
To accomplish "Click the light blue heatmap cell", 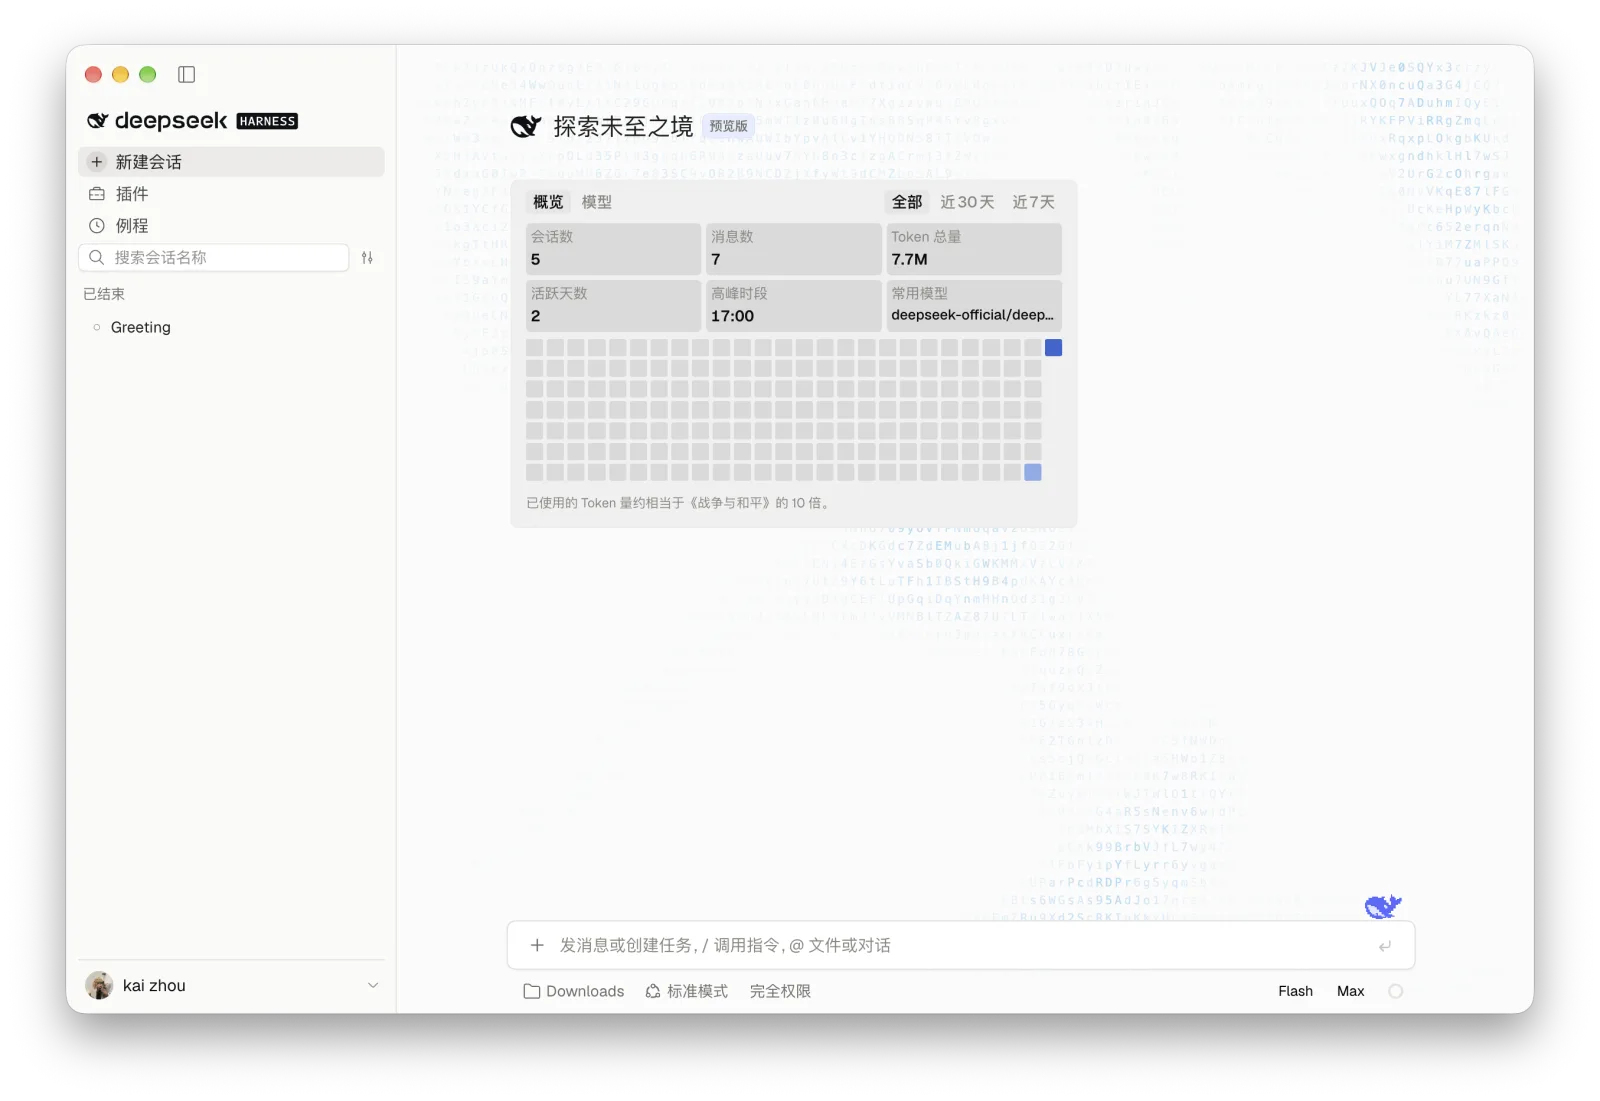I will click(x=1033, y=472).
